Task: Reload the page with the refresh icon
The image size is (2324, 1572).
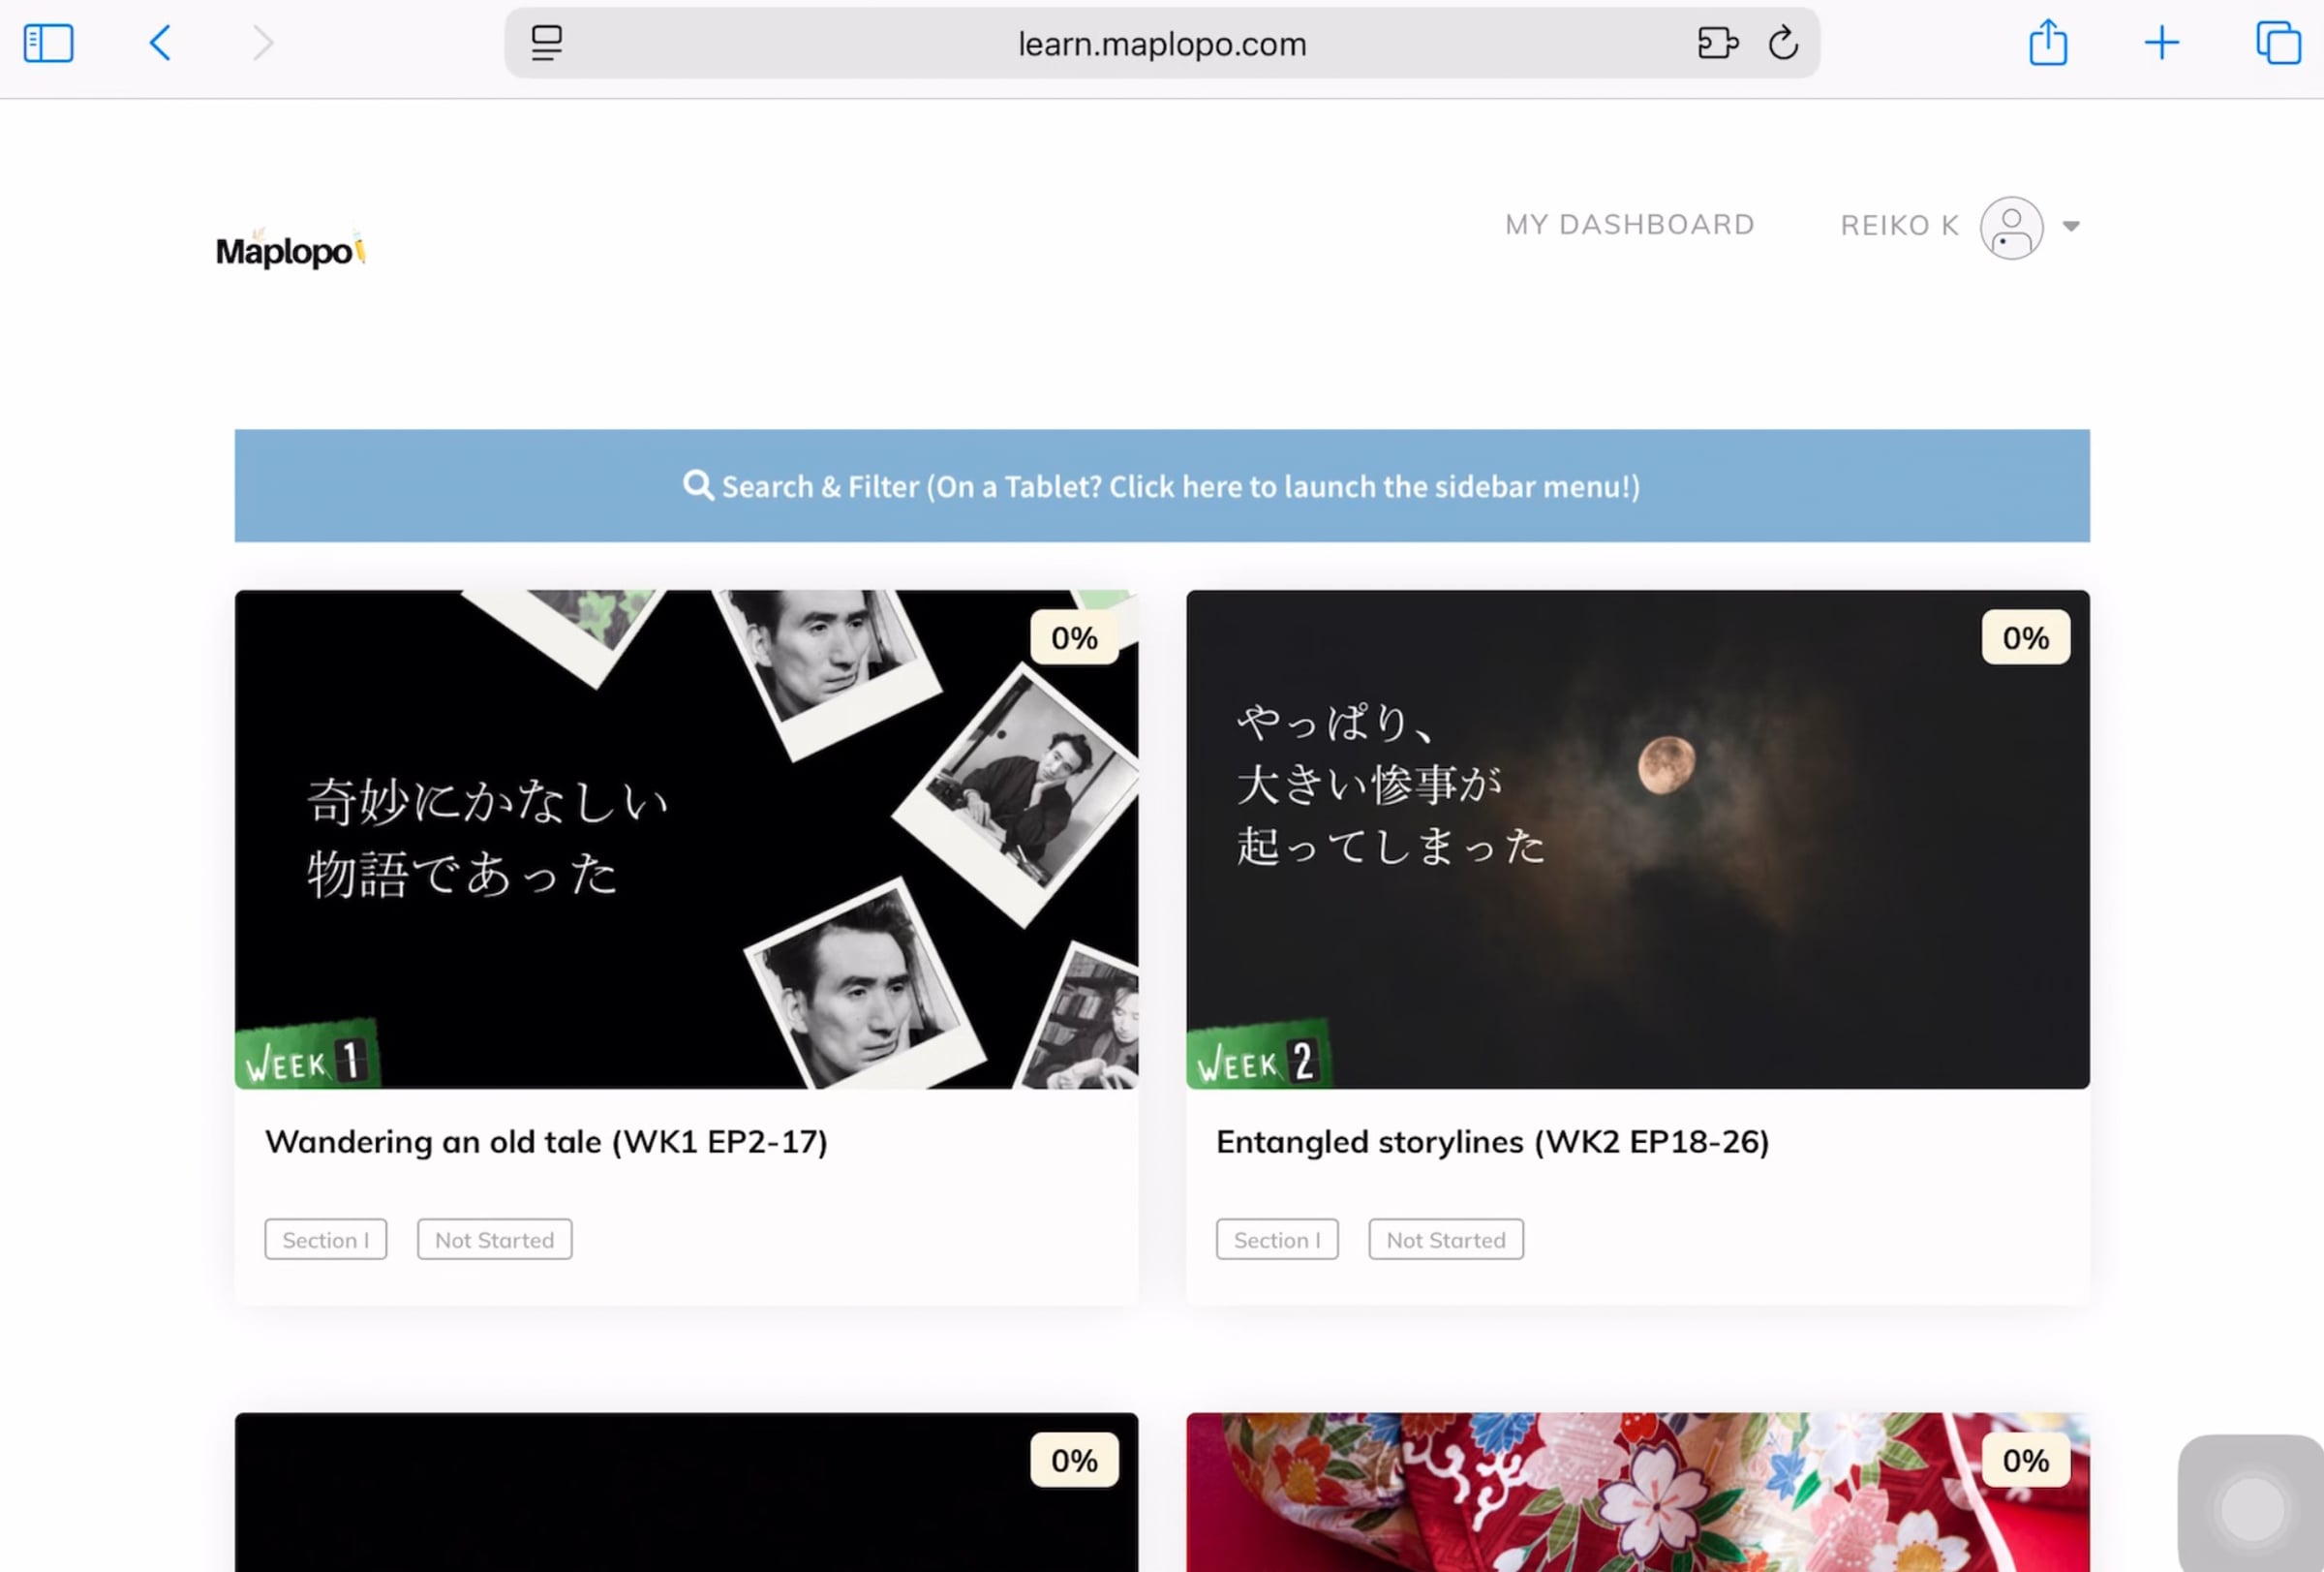Action: [x=1783, y=43]
